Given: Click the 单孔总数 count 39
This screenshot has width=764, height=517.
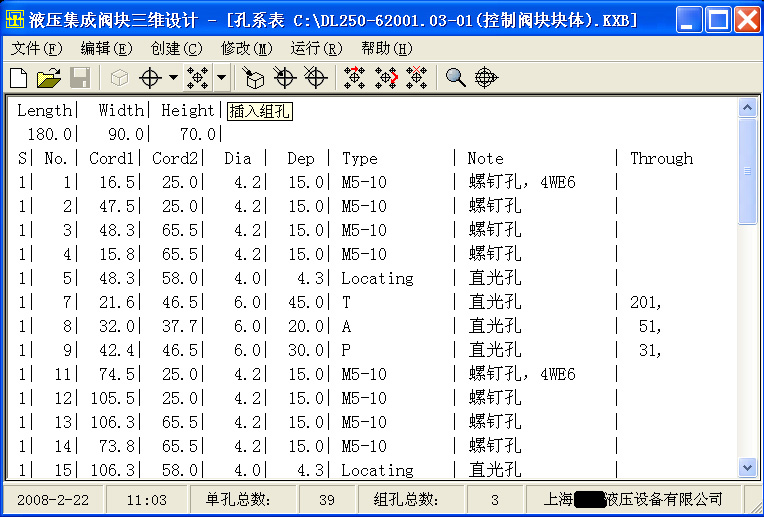Looking at the screenshot, I should coord(326,500).
